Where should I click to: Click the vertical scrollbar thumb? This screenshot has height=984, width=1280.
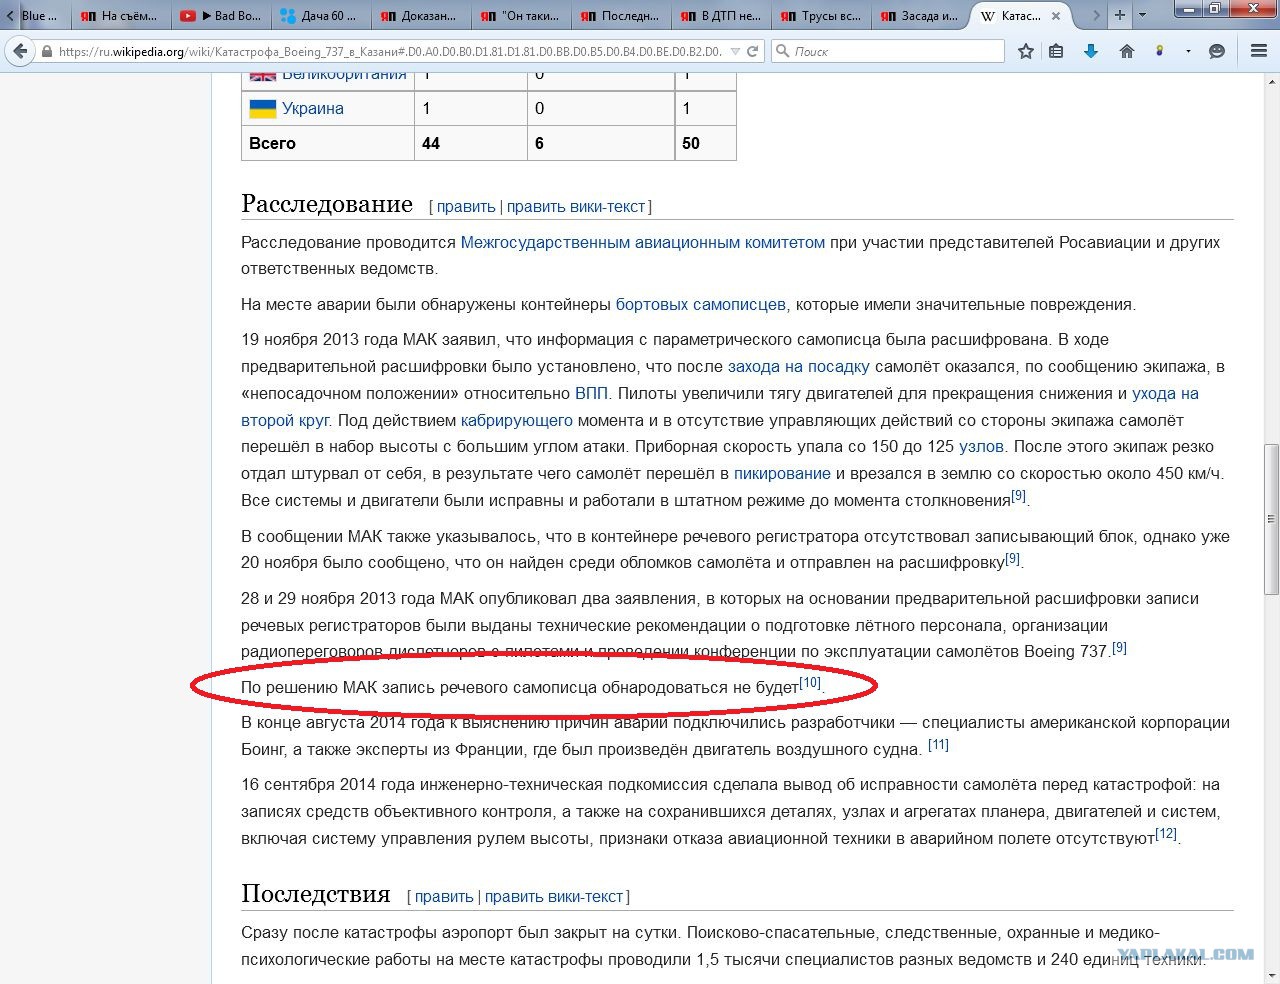[x=1271, y=520]
